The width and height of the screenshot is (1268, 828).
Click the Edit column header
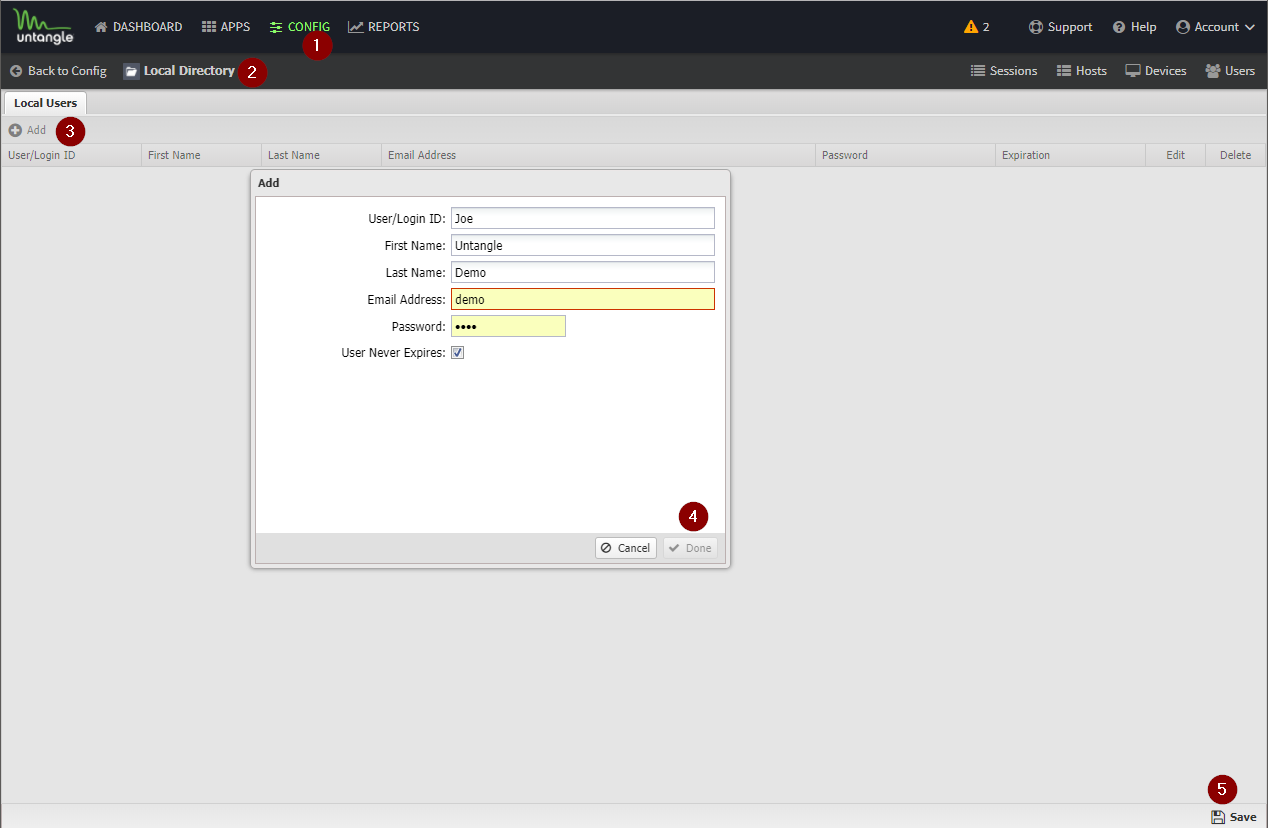1175,155
